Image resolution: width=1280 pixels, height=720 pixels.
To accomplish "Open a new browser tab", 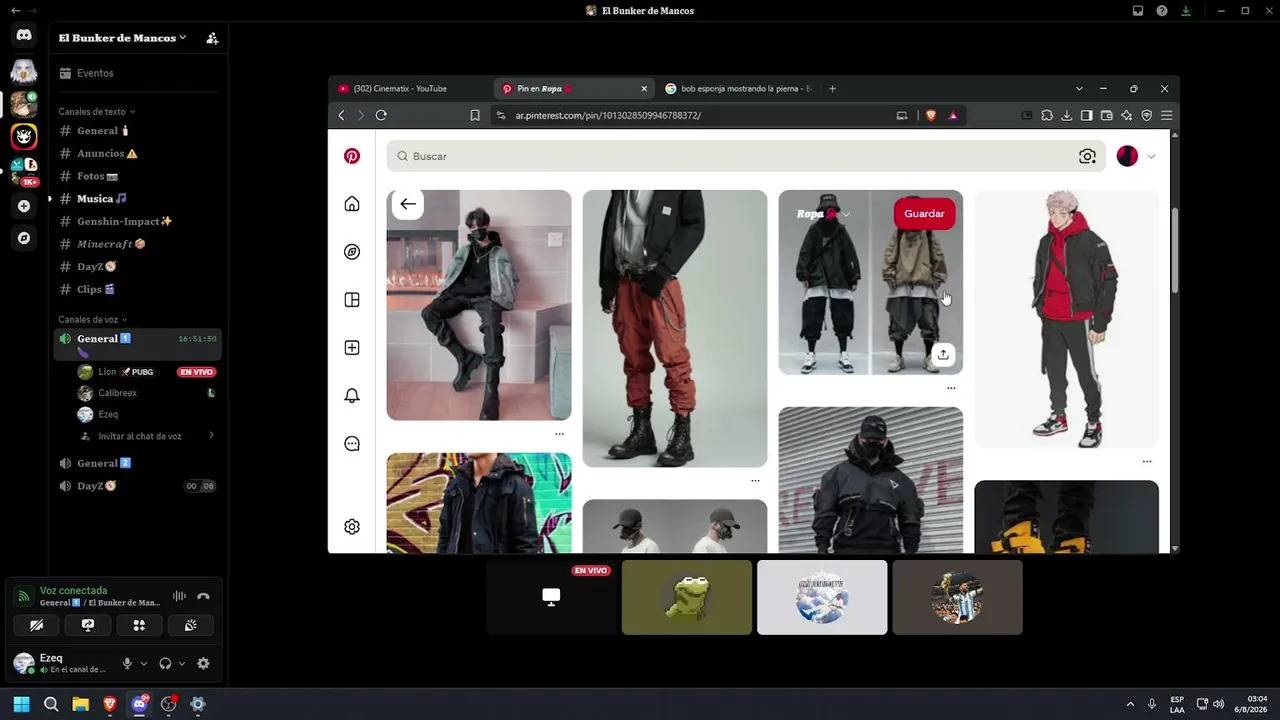I will coord(832,88).
